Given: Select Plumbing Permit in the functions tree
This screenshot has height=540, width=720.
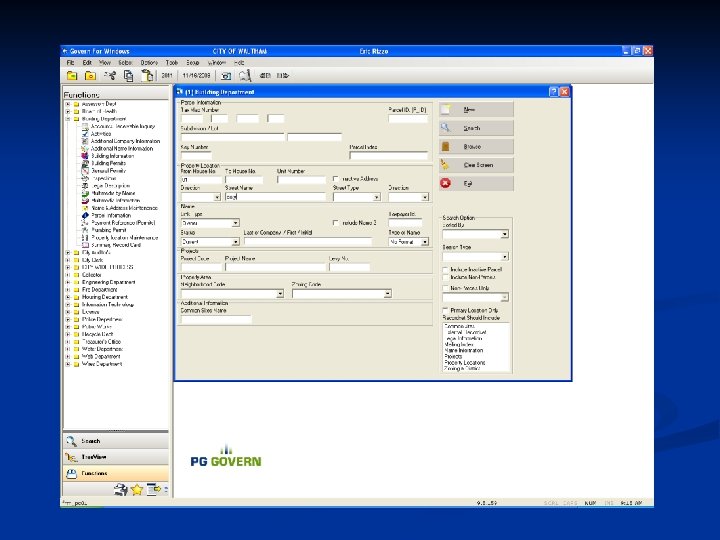Looking at the screenshot, I should coord(108,230).
